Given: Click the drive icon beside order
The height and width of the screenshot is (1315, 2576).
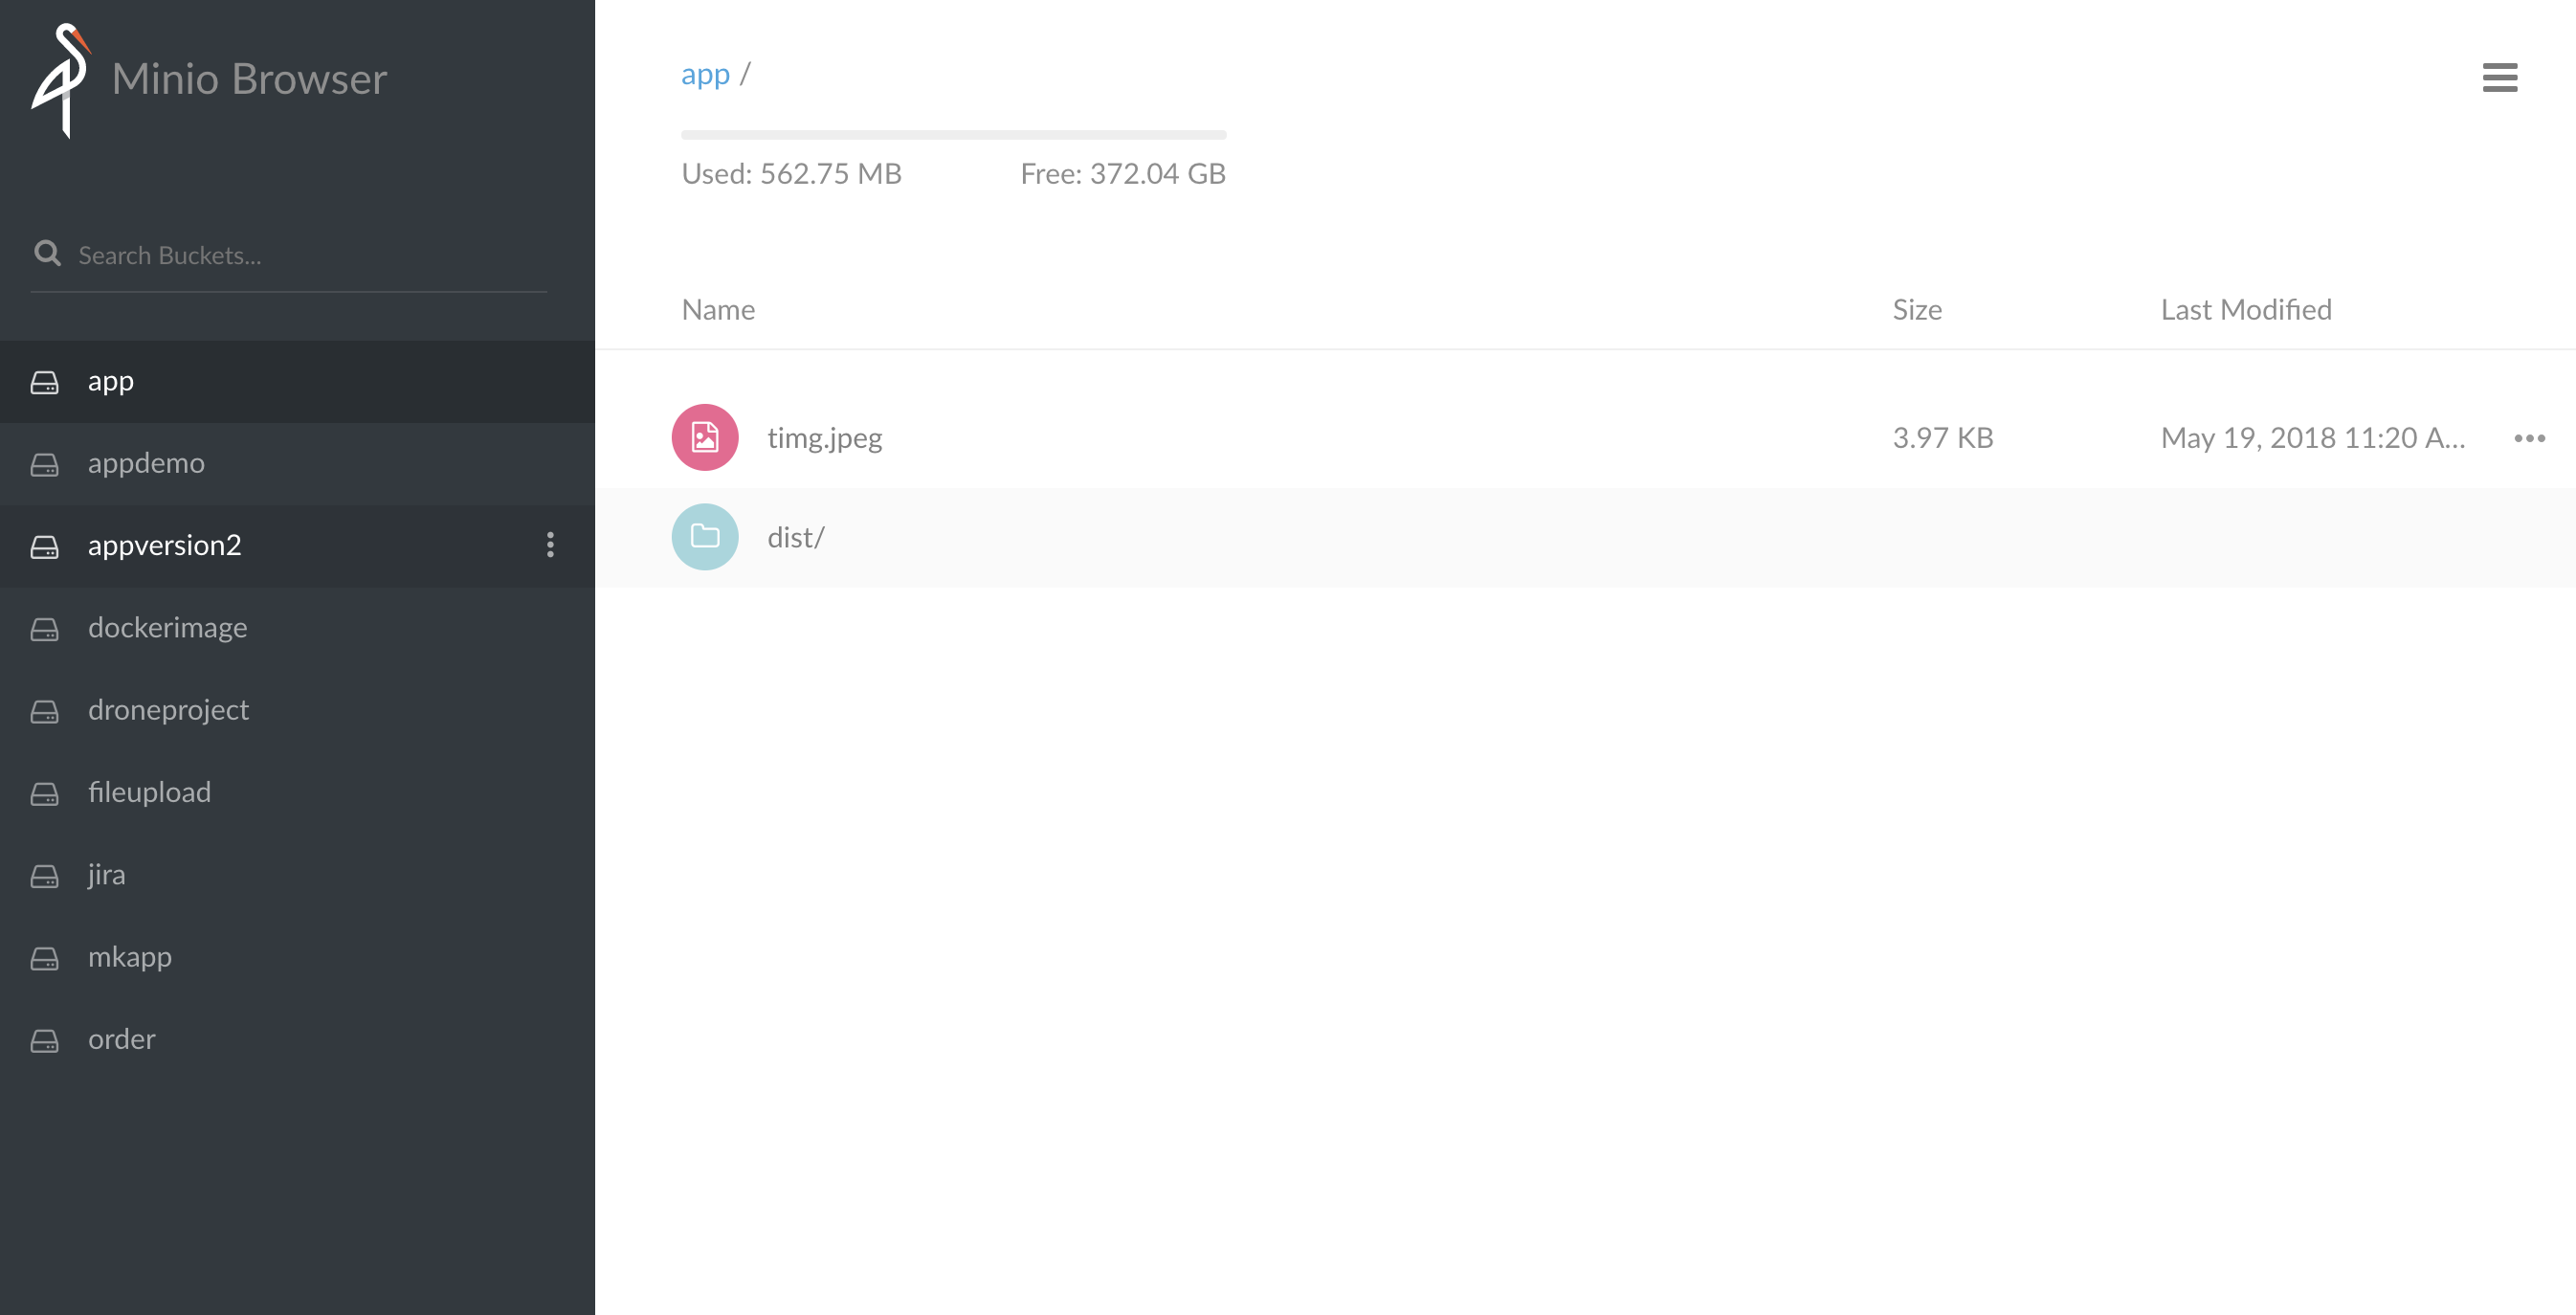Looking at the screenshot, I should [x=45, y=1040].
